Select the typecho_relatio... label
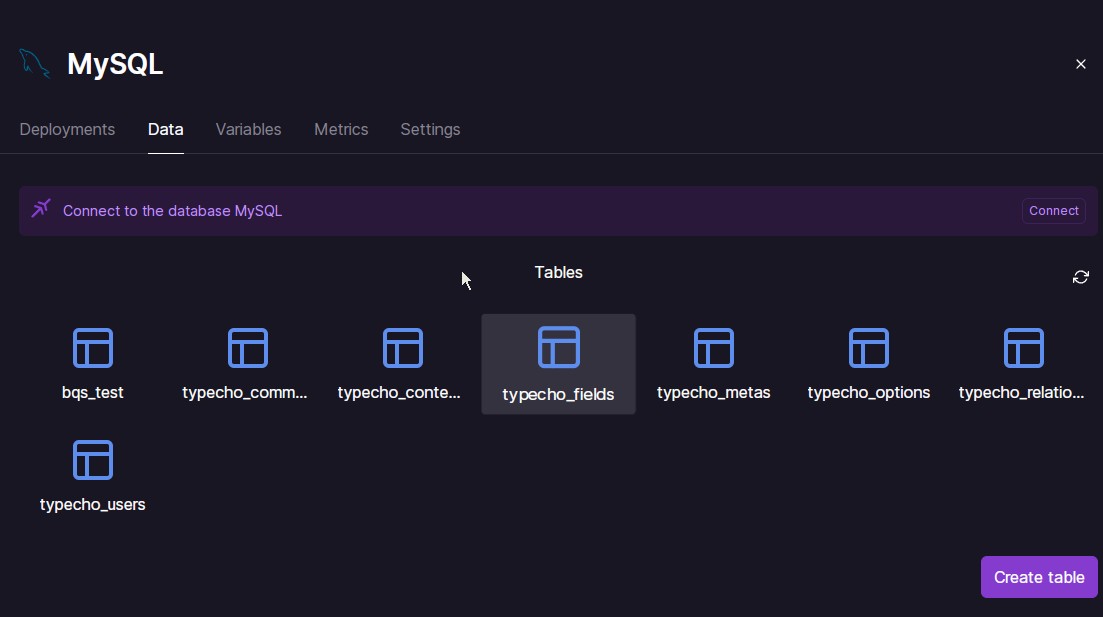The height and width of the screenshot is (617, 1103). [1021, 393]
